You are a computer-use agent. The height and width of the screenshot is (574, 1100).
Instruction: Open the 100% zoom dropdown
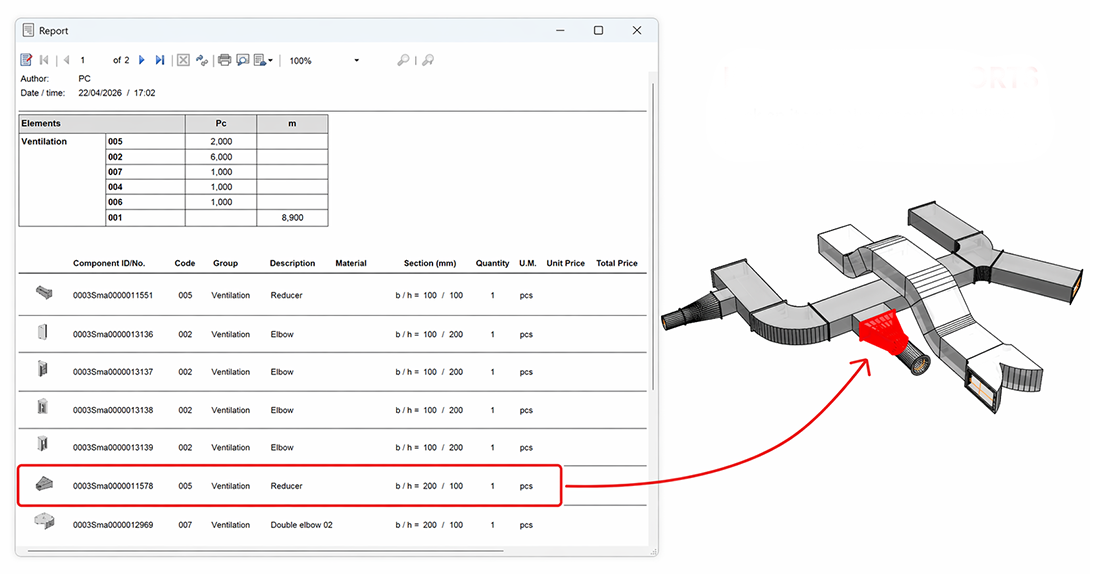point(356,60)
